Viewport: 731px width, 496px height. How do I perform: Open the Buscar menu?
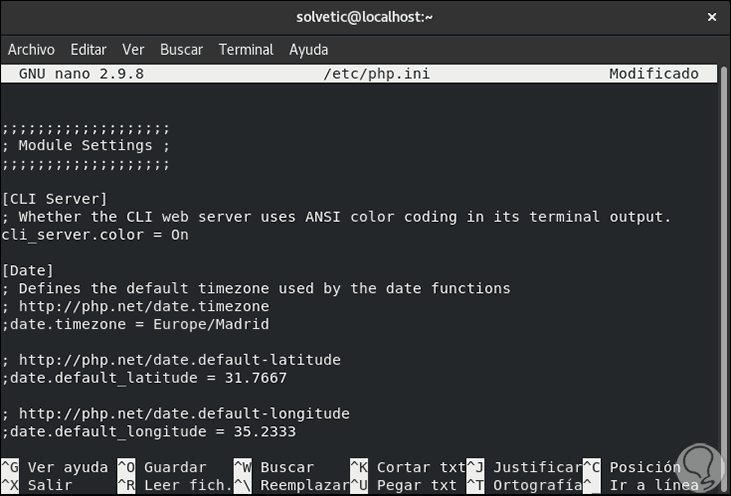pyautogui.click(x=181, y=49)
